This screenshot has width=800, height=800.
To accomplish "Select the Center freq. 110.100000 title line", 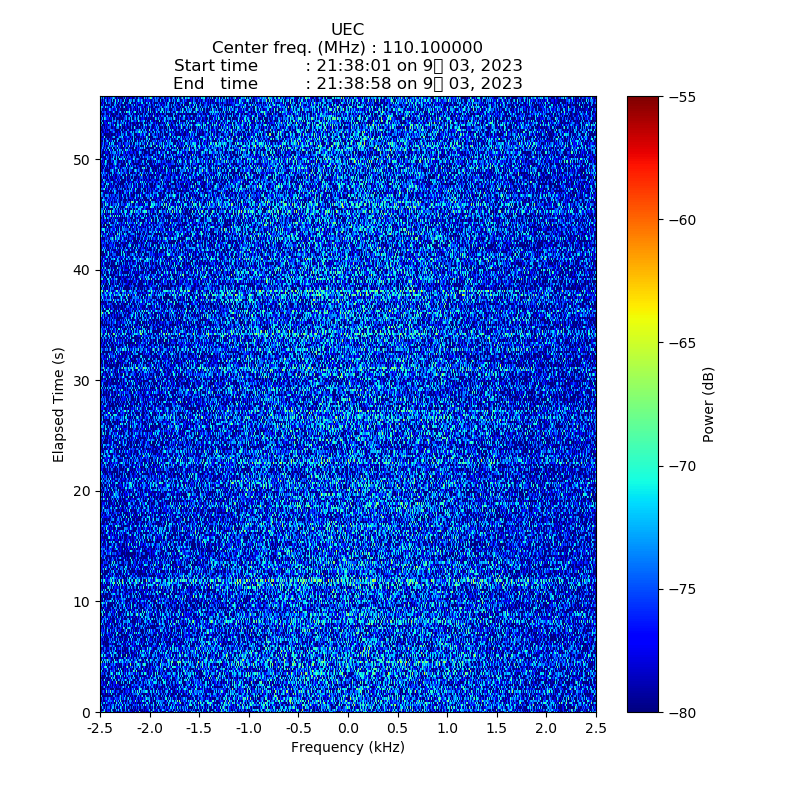I will pyautogui.click(x=347, y=48).
